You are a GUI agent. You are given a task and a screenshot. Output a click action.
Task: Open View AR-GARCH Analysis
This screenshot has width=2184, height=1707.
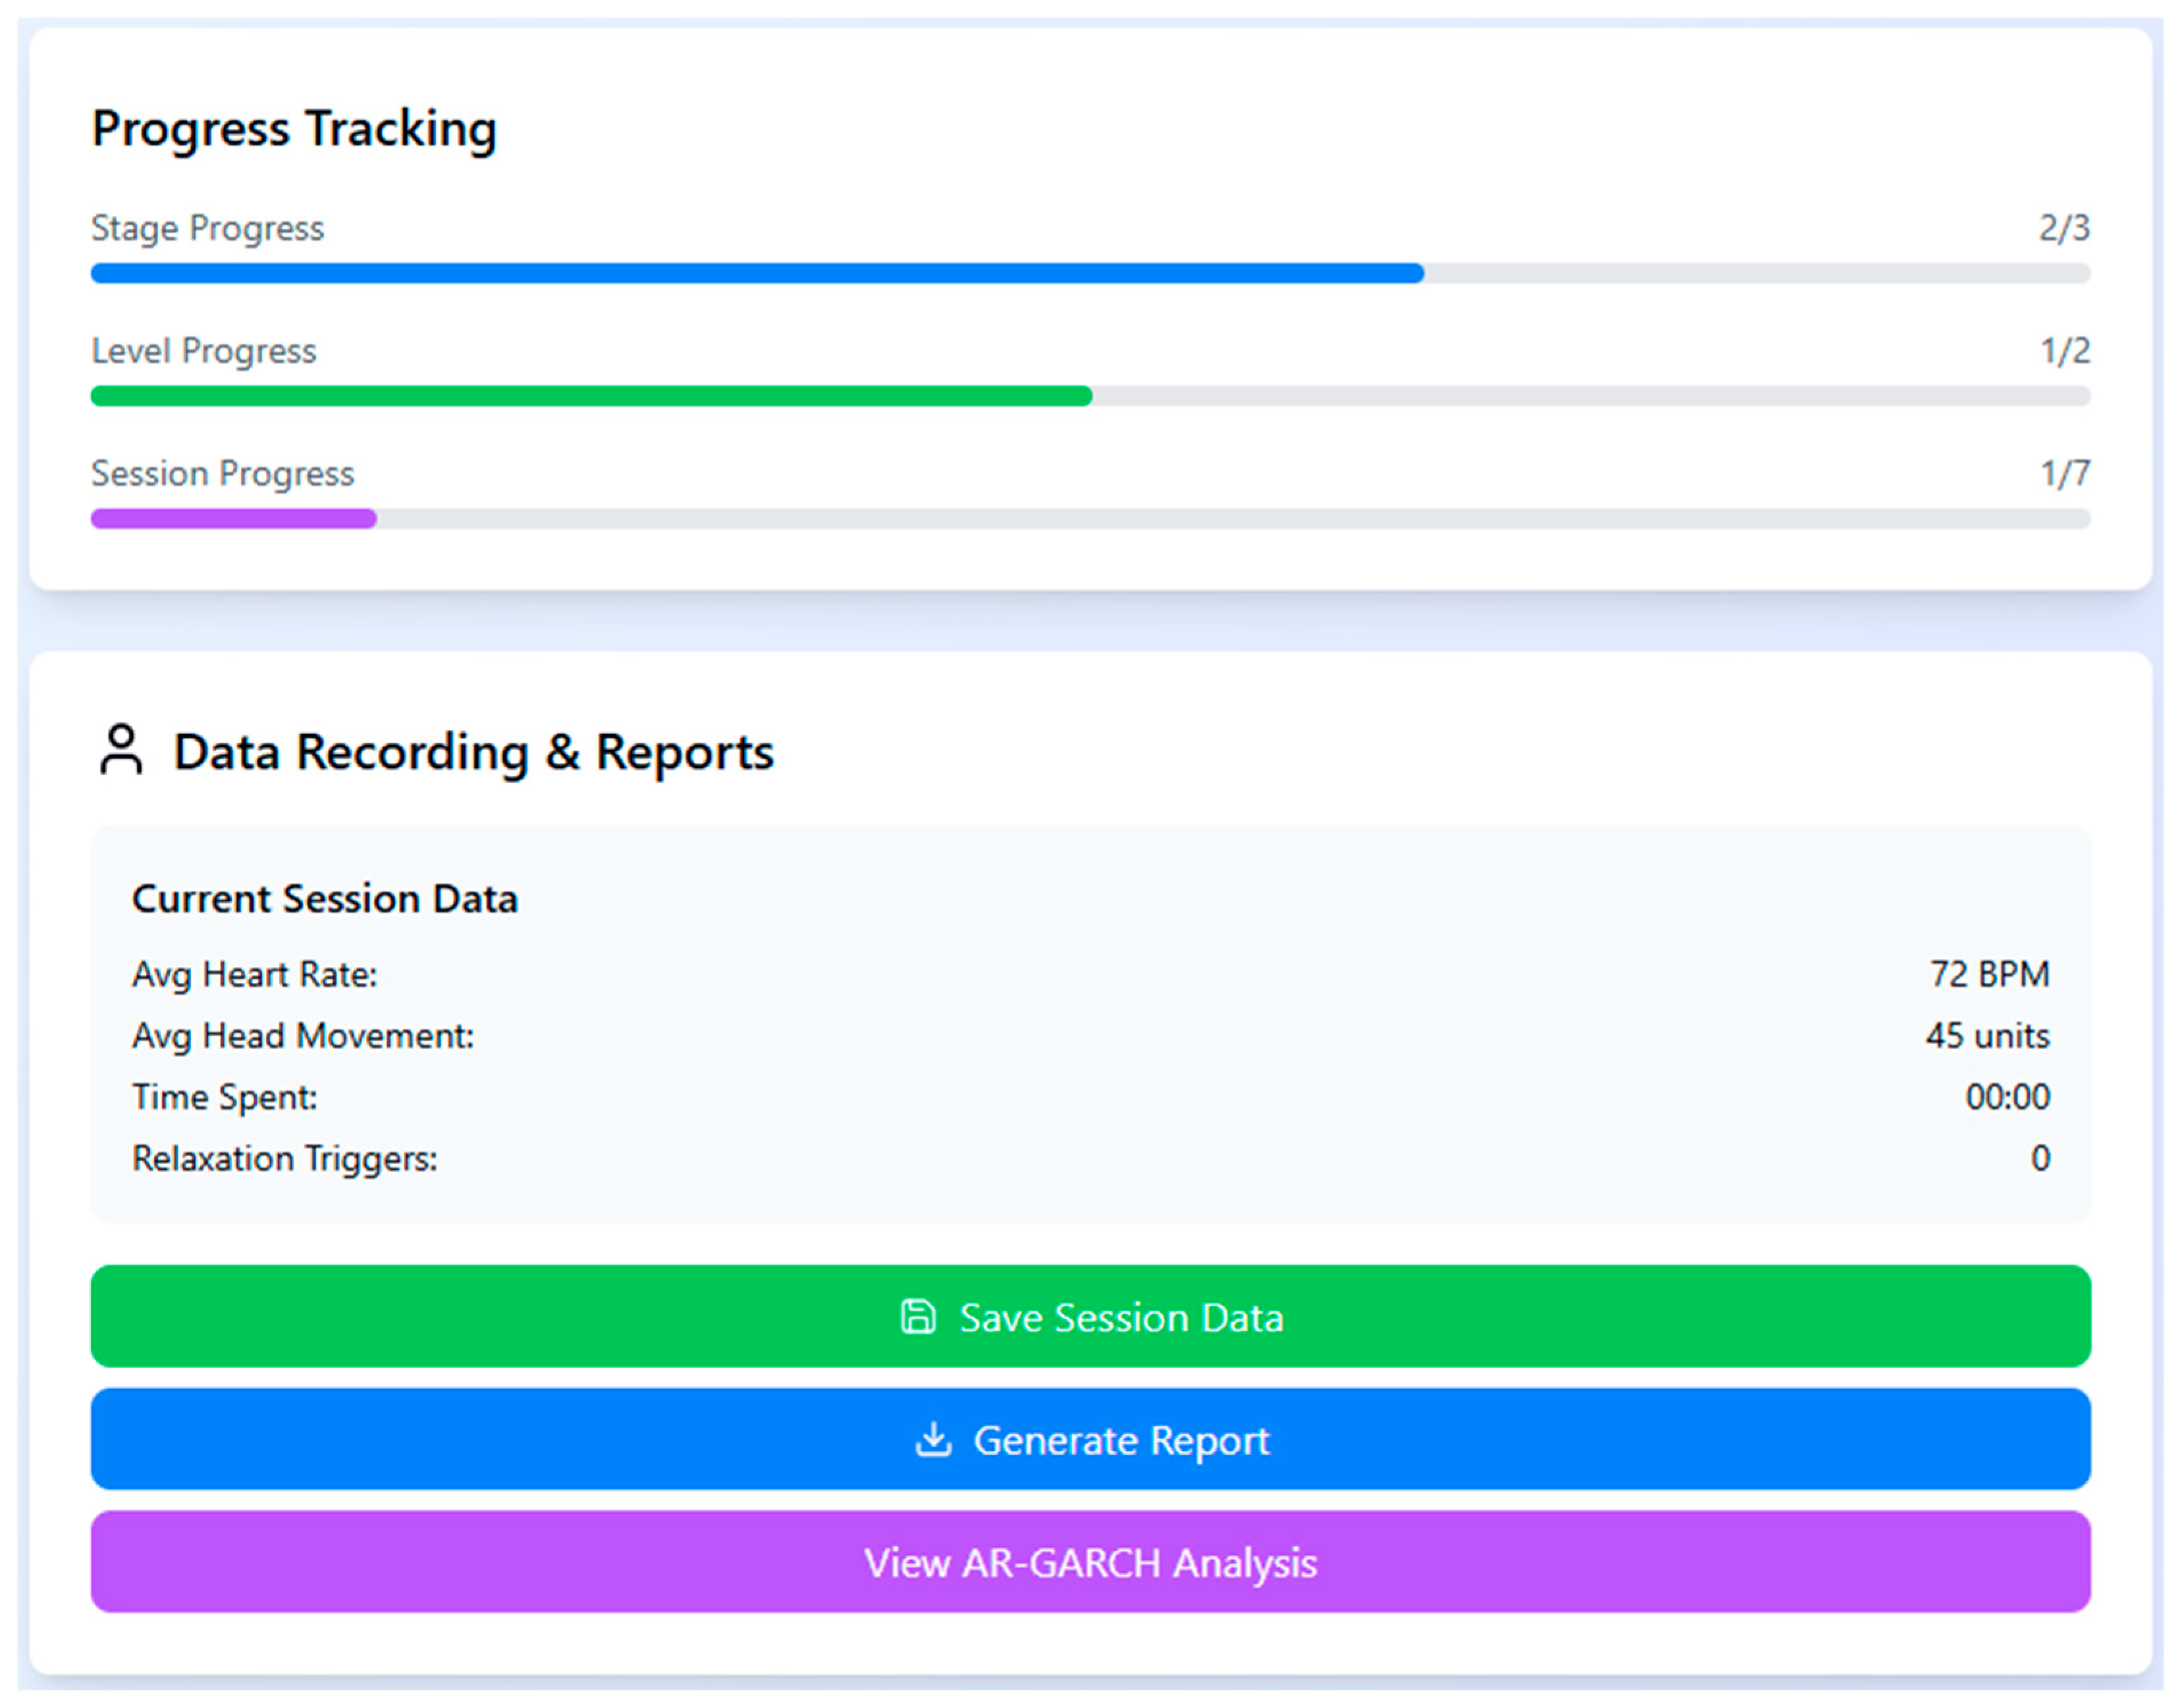(1090, 1562)
